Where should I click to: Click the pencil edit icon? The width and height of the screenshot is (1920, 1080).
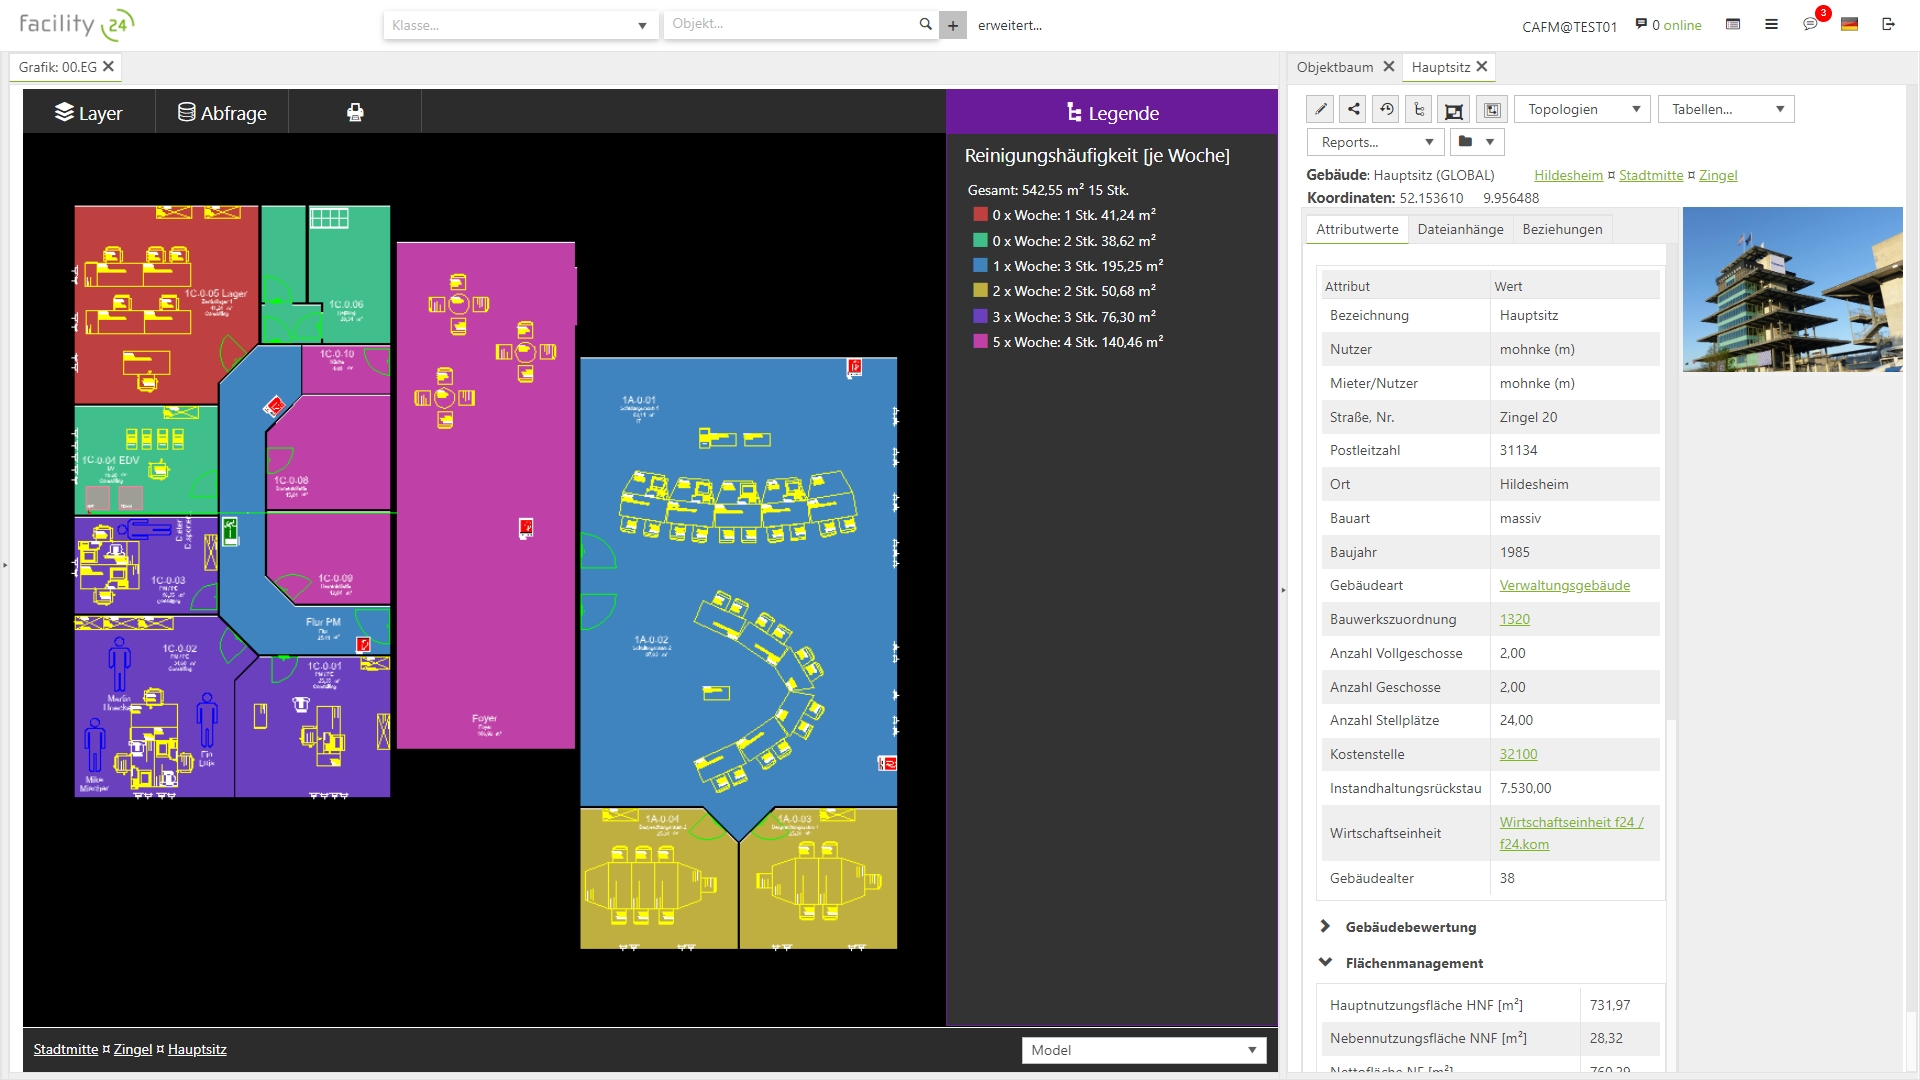(1320, 109)
